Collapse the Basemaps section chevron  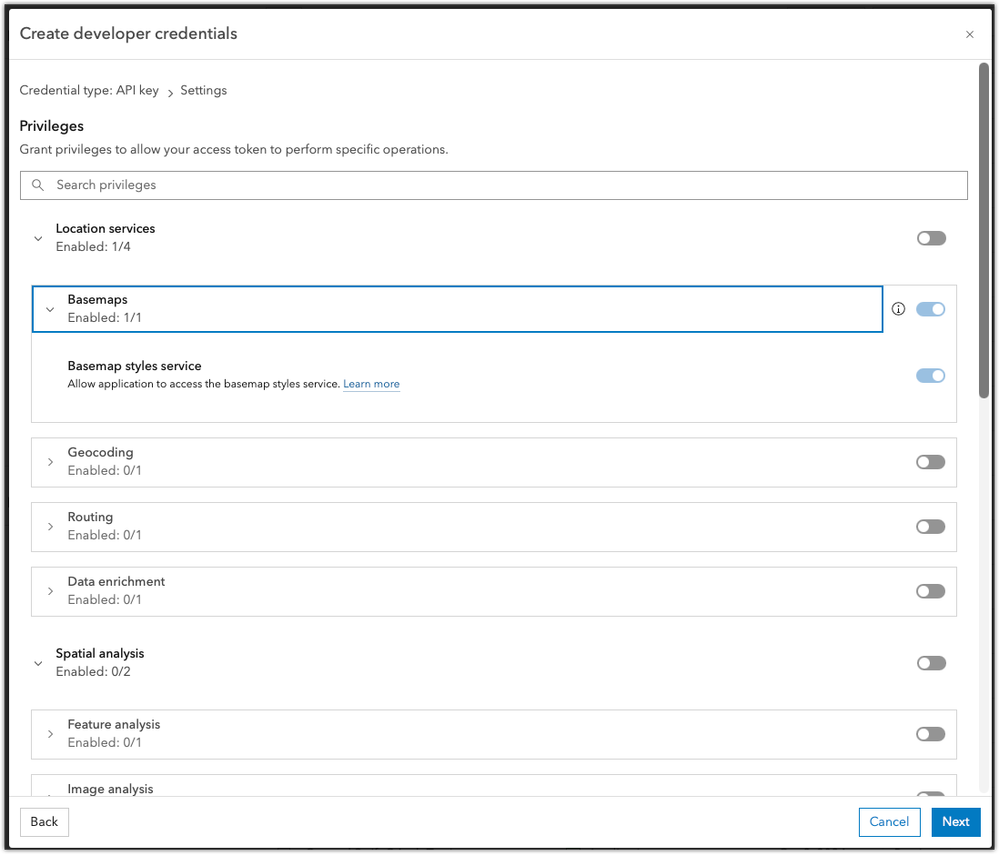(50, 309)
